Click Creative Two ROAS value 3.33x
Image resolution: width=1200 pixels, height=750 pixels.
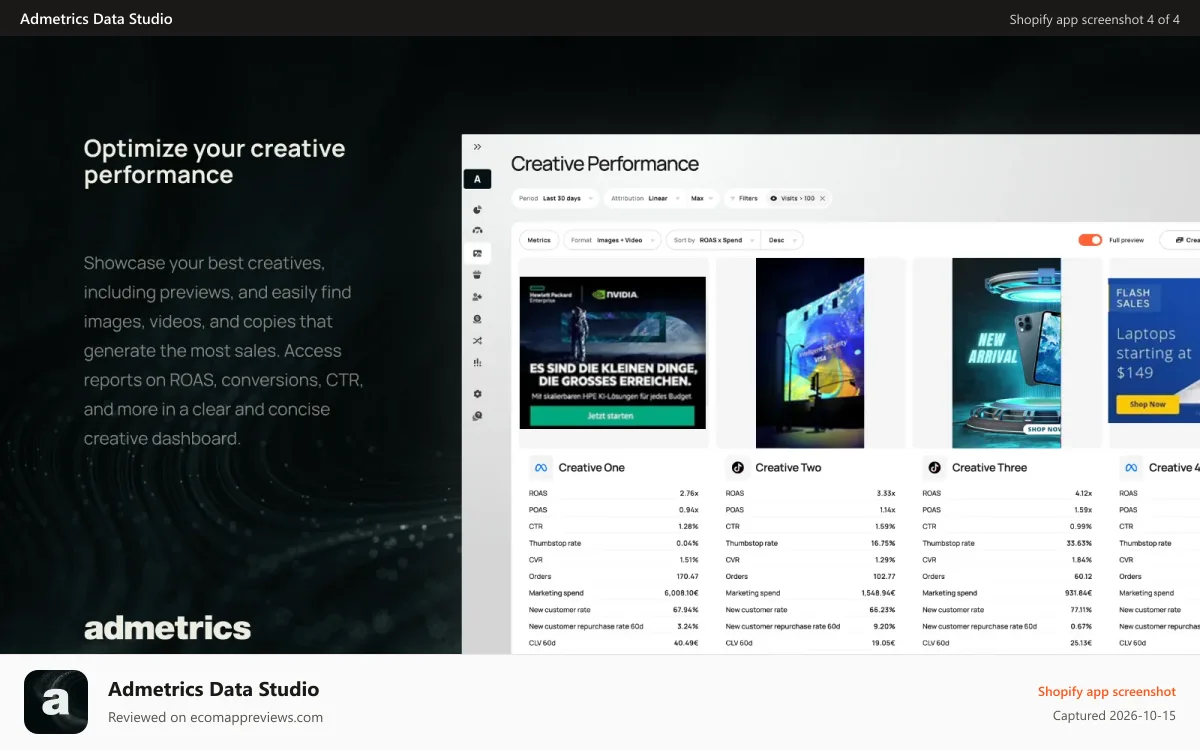tap(885, 493)
